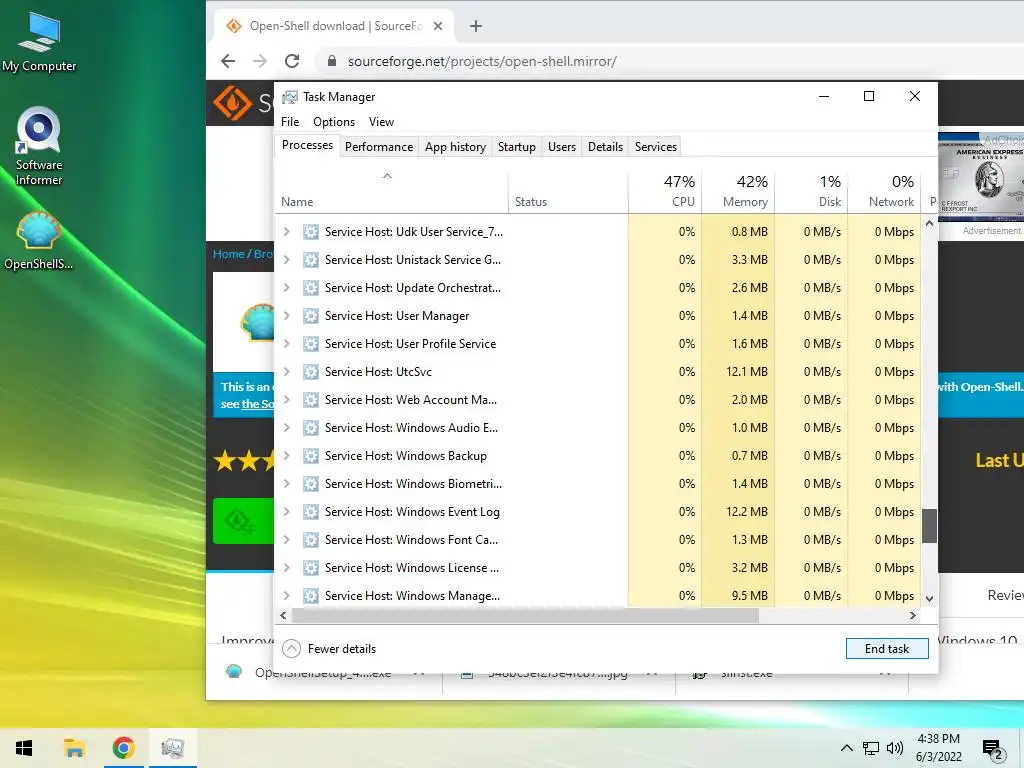Click the Unistack Service gear icon
This screenshot has height=768, width=1024.
(x=311, y=260)
